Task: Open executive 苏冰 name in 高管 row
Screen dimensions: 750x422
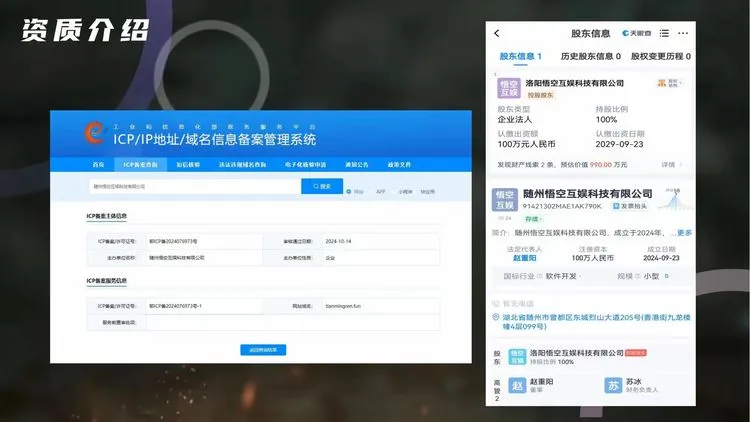Action: (633, 381)
